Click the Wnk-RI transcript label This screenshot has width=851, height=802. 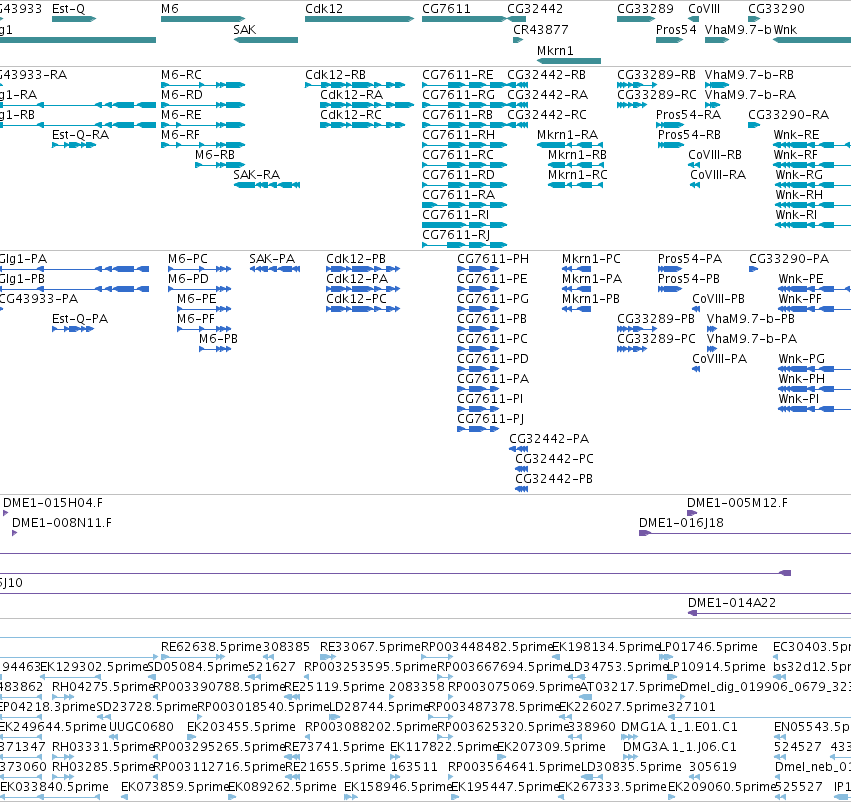[796, 215]
